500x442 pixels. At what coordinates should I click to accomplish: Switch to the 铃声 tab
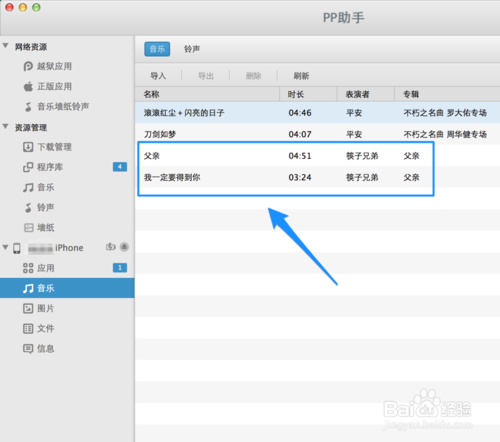(192, 49)
